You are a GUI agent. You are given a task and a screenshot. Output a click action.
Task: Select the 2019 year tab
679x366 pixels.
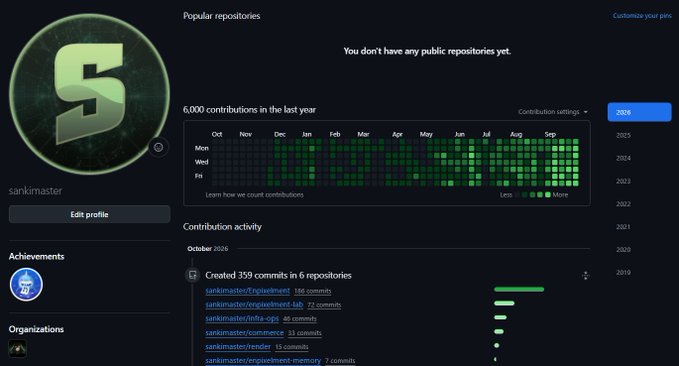point(623,272)
